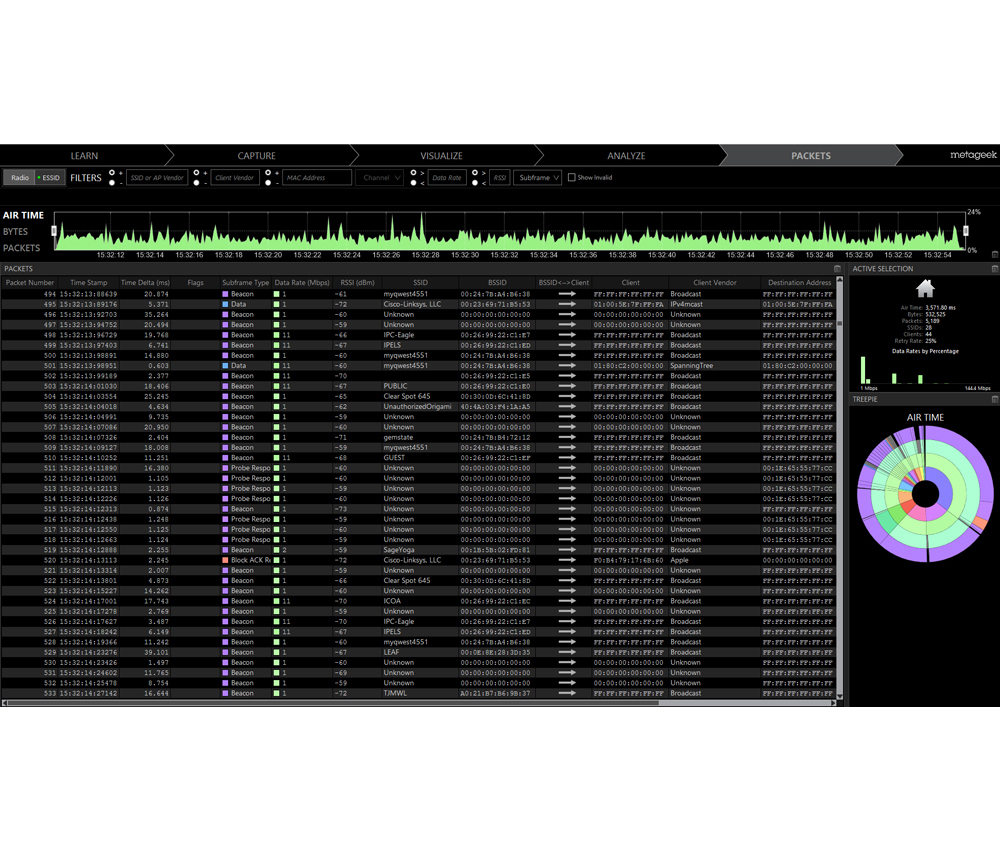Open the Subframe filter dropdown
The image size is (1000, 850).
(x=538, y=177)
